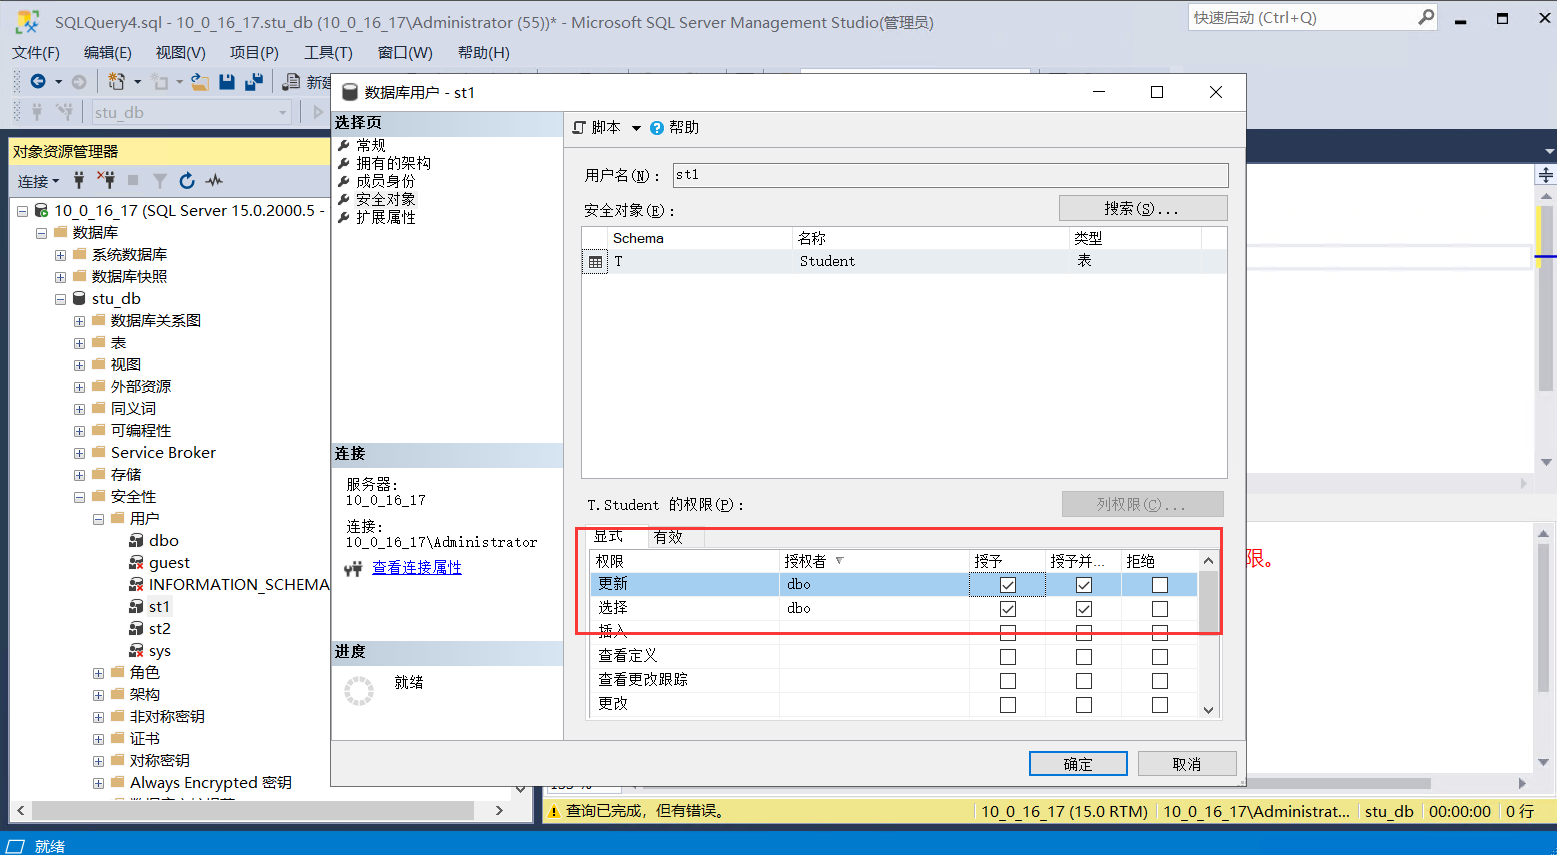Click the view connection properties icon
The width and height of the screenshot is (1557, 855).
click(x=353, y=568)
